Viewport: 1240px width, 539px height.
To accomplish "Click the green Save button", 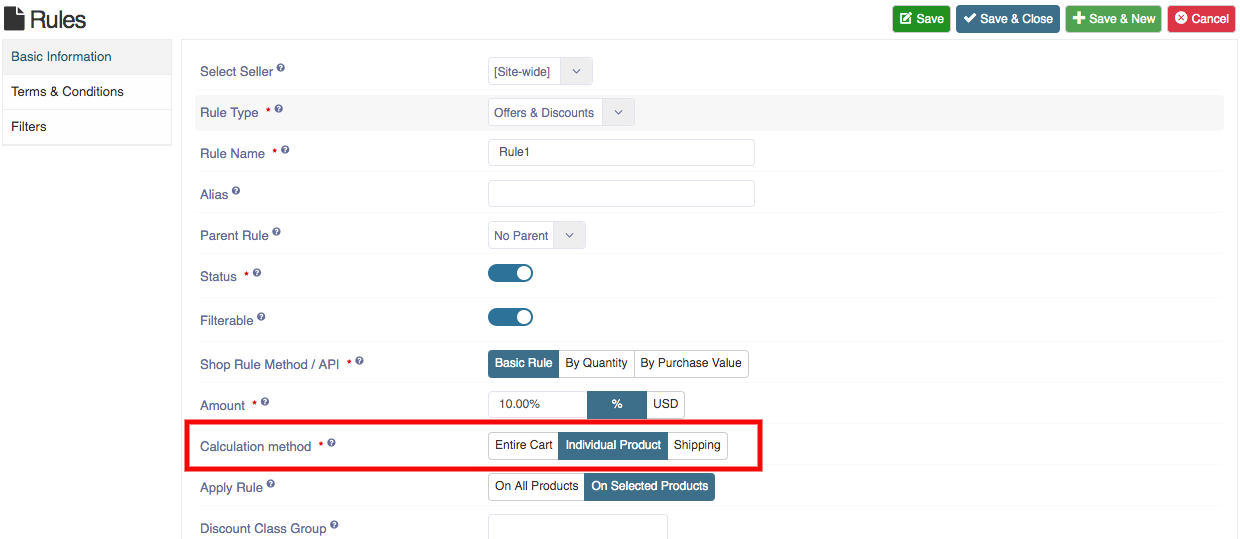I will click(x=921, y=19).
